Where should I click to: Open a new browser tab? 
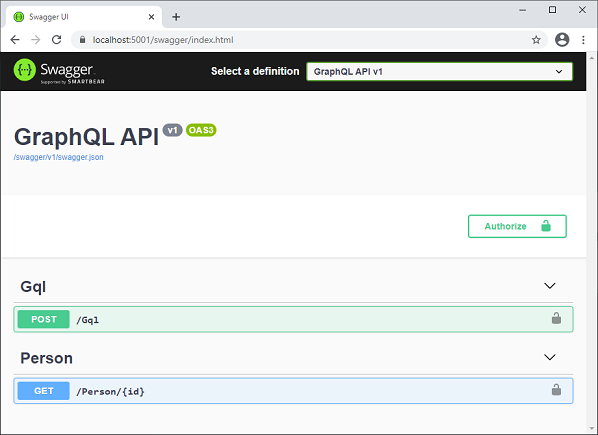click(176, 17)
